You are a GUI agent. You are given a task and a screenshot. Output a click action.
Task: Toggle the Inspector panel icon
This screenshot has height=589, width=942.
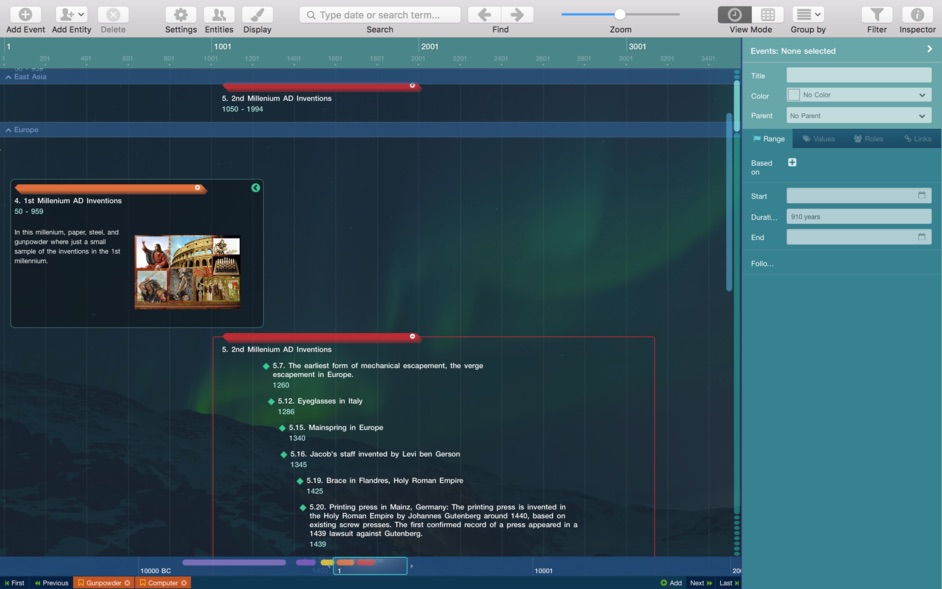[917, 14]
